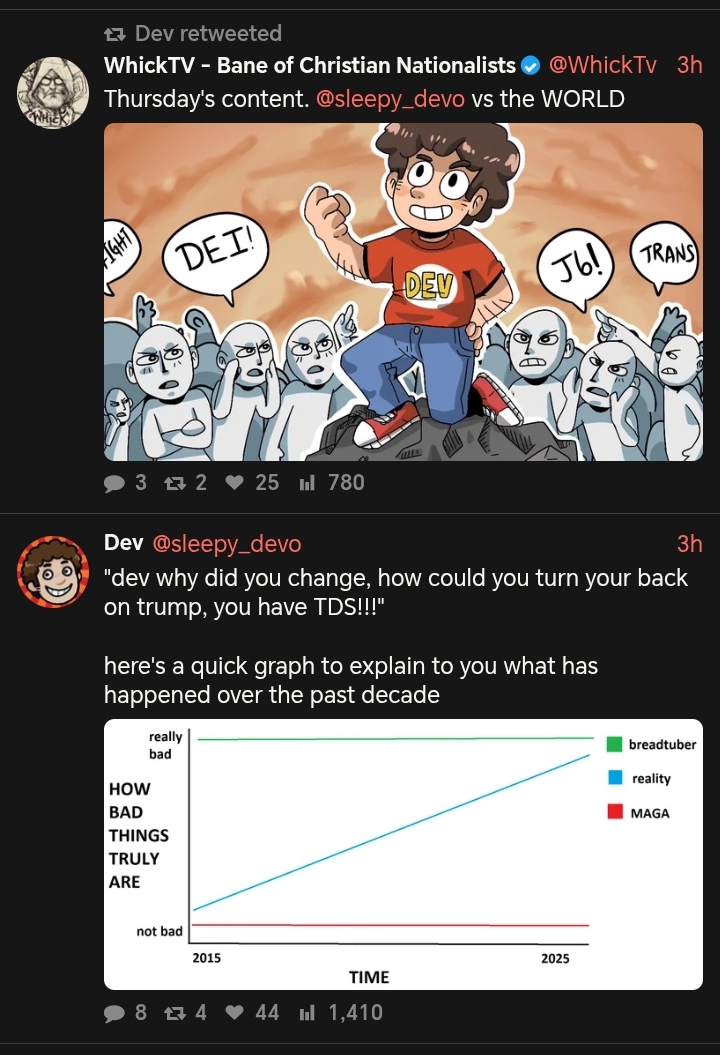Open the How Bad Things Are graph image

click(x=403, y=854)
